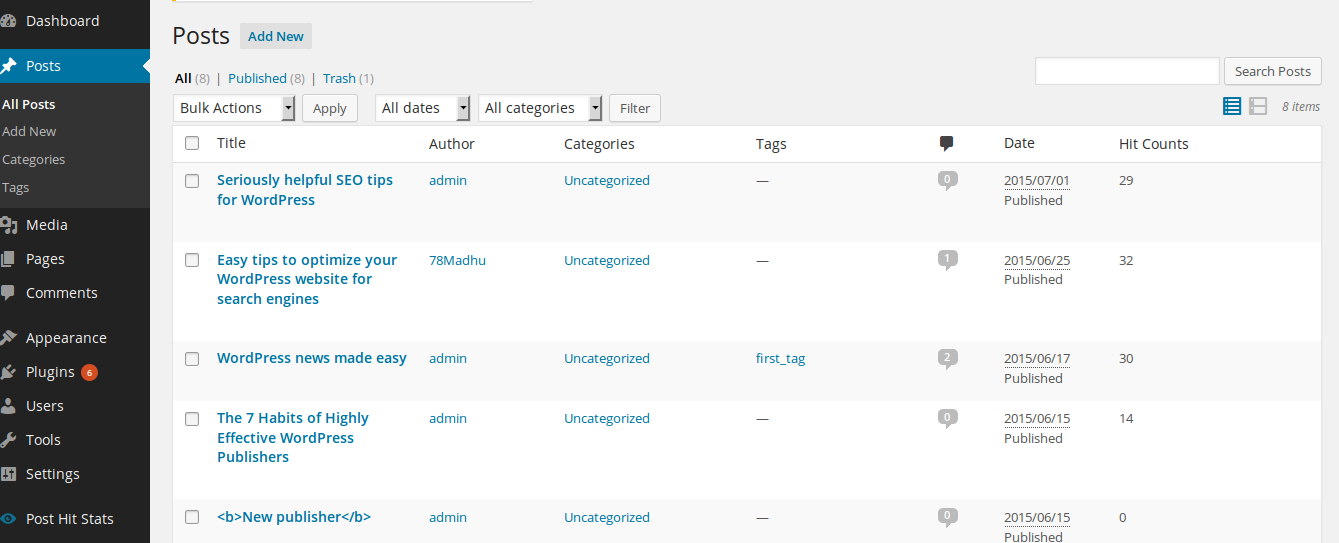Open the All categories dropdown
Image resolution: width=1339 pixels, height=543 pixels.
[x=540, y=108]
